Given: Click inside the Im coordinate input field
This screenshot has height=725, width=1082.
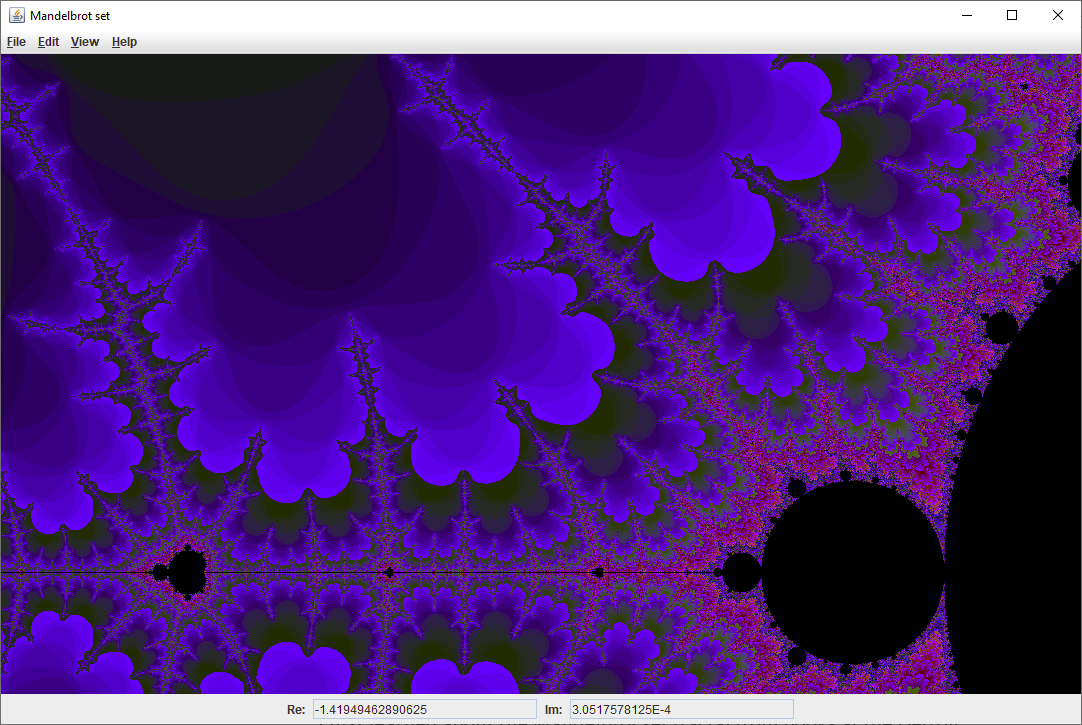Looking at the screenshot, I should pyautogui.click(x=680, y=709).
